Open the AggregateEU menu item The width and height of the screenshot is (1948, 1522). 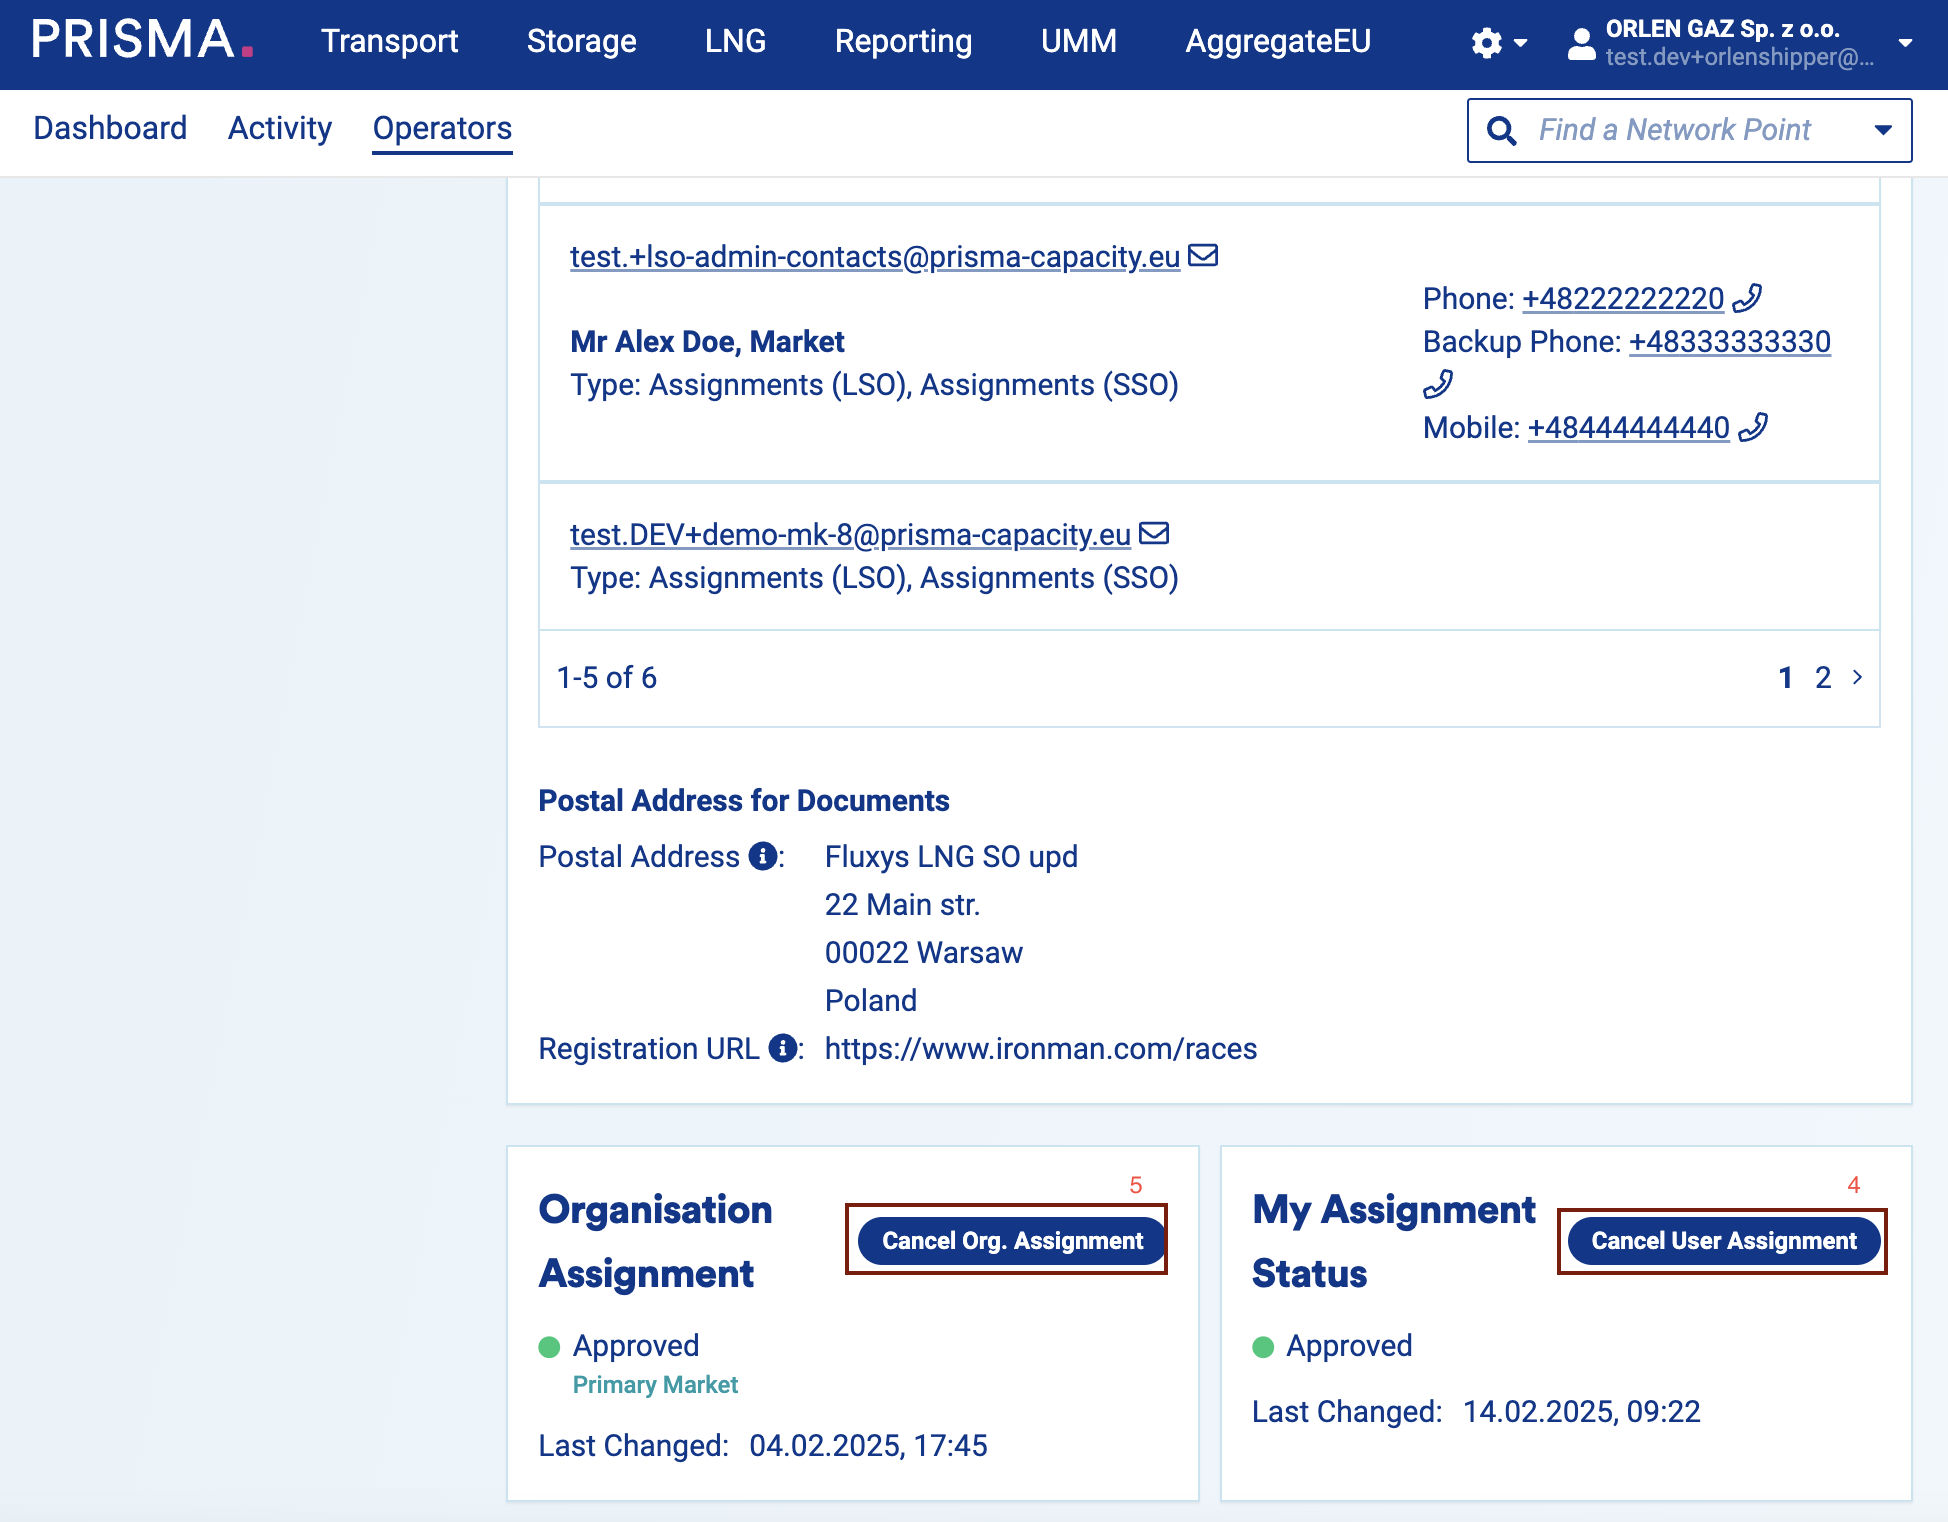(x=1277, y=41)
